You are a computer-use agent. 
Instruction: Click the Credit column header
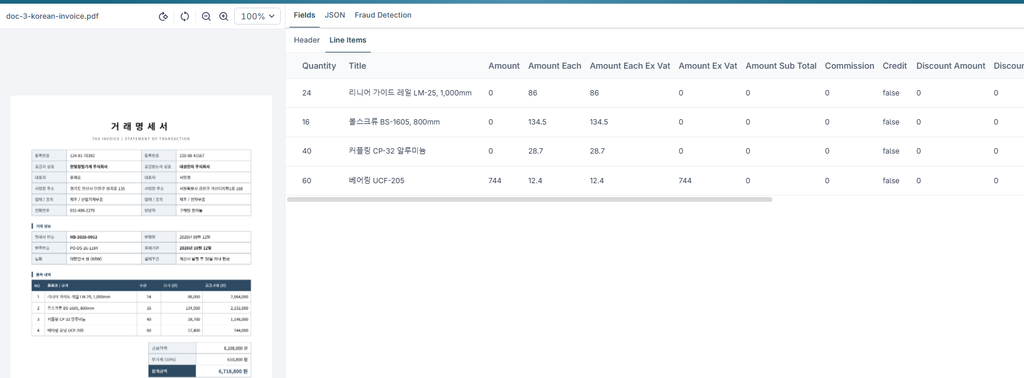click(x=895, y=66)
